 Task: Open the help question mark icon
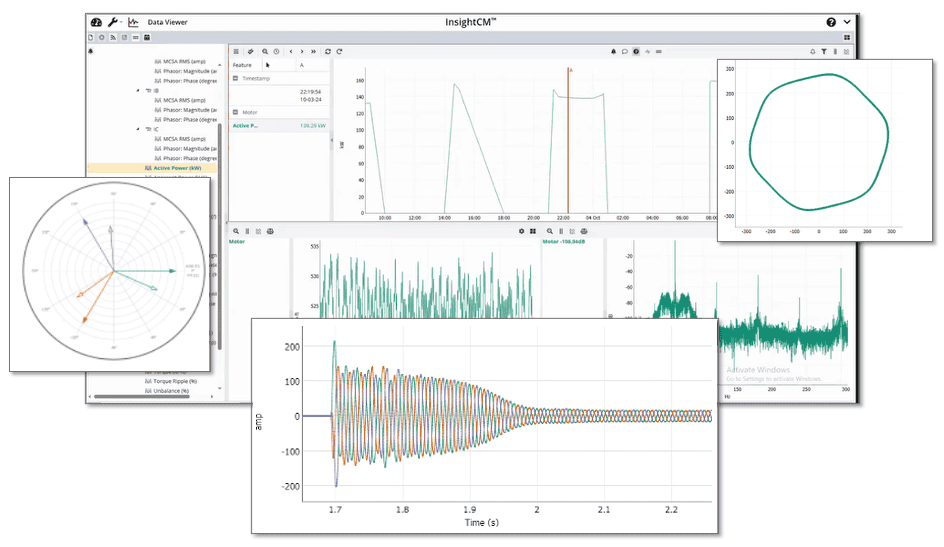(831, 22)
